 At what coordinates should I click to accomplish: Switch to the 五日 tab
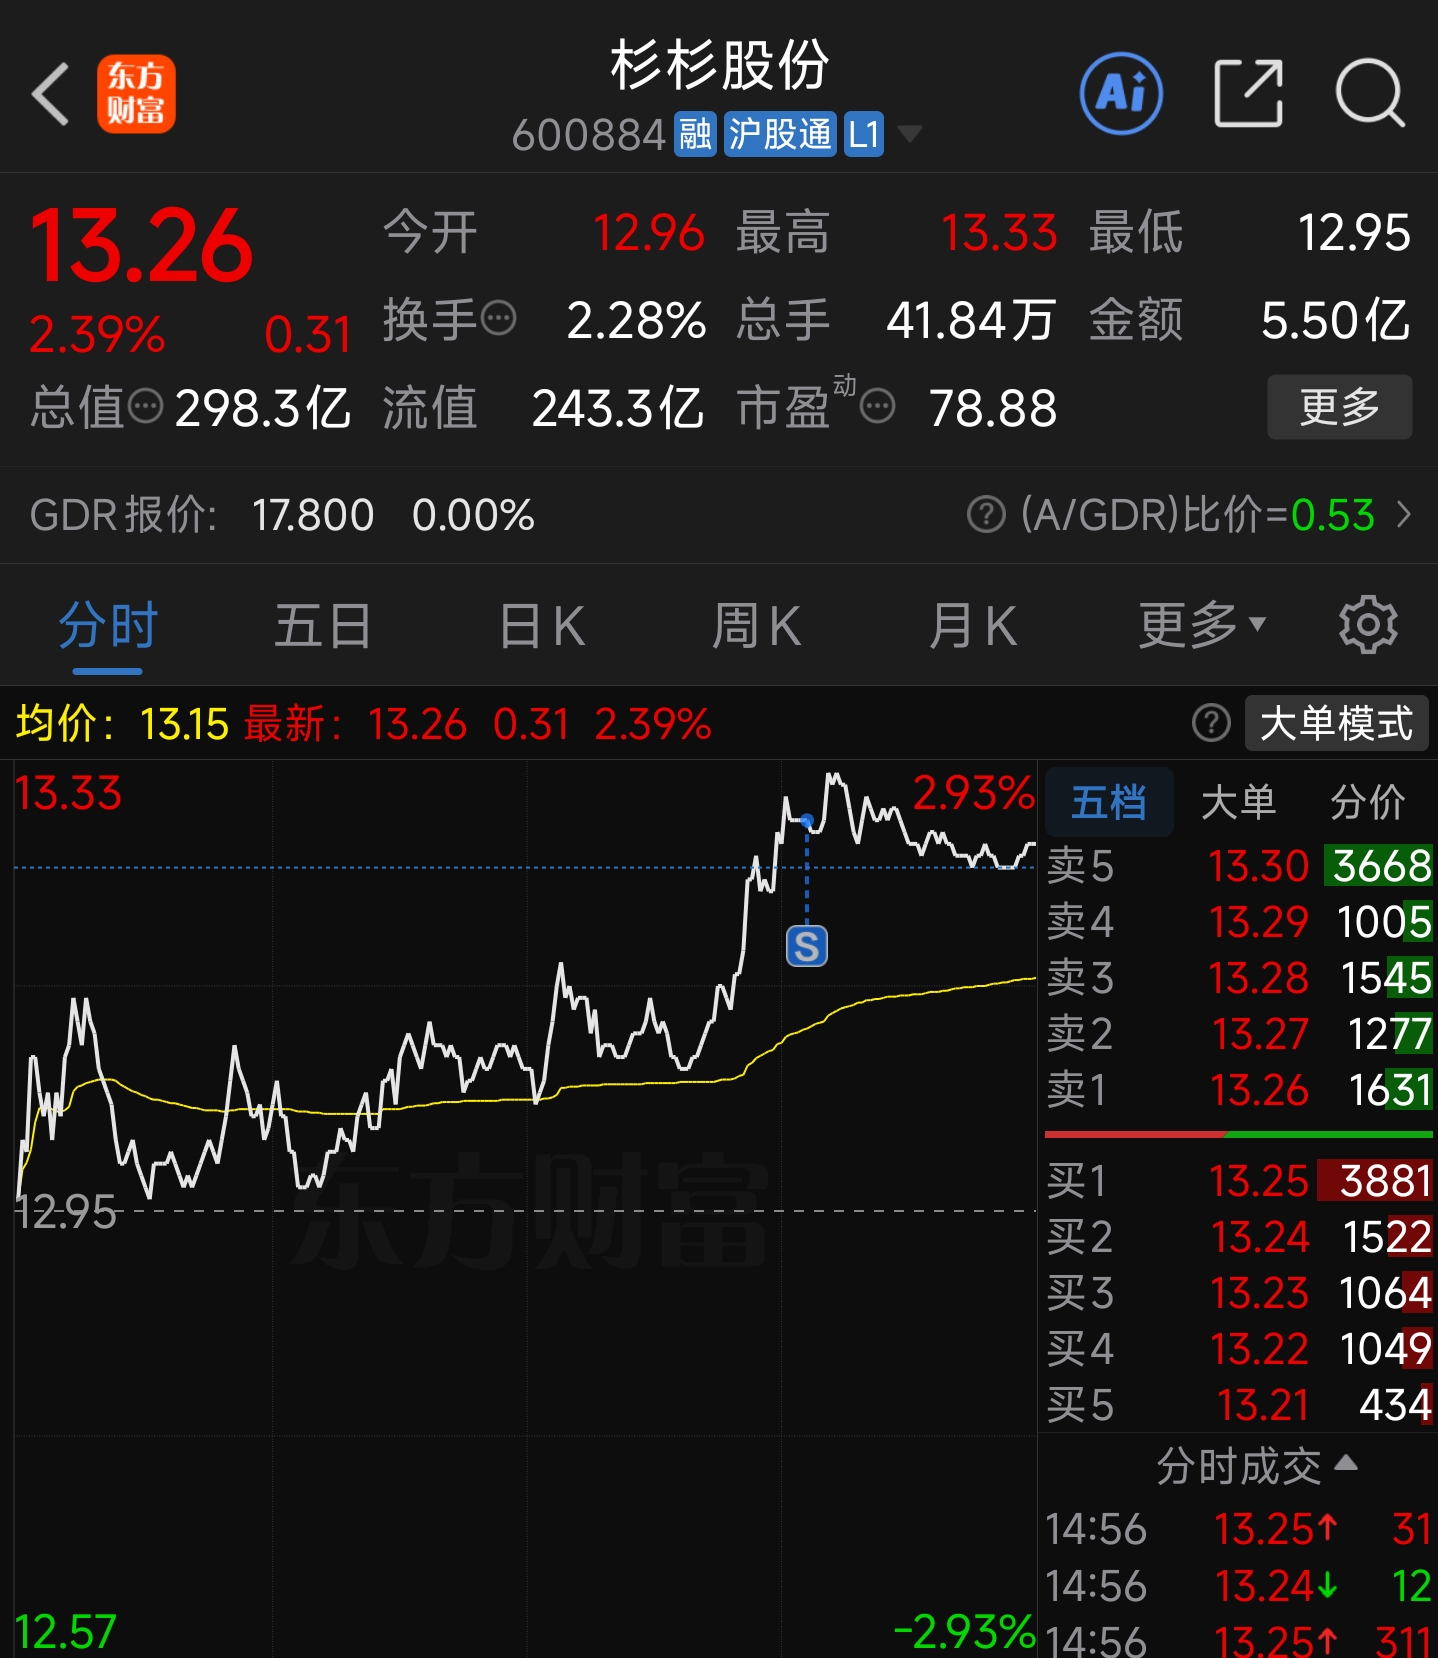[x=322, y=626]
